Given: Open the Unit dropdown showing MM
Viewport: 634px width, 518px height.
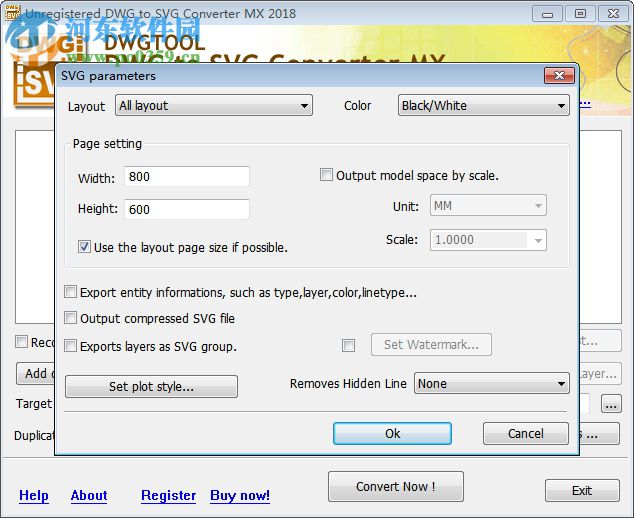Looking at the screenshot, I should [488, 205].
